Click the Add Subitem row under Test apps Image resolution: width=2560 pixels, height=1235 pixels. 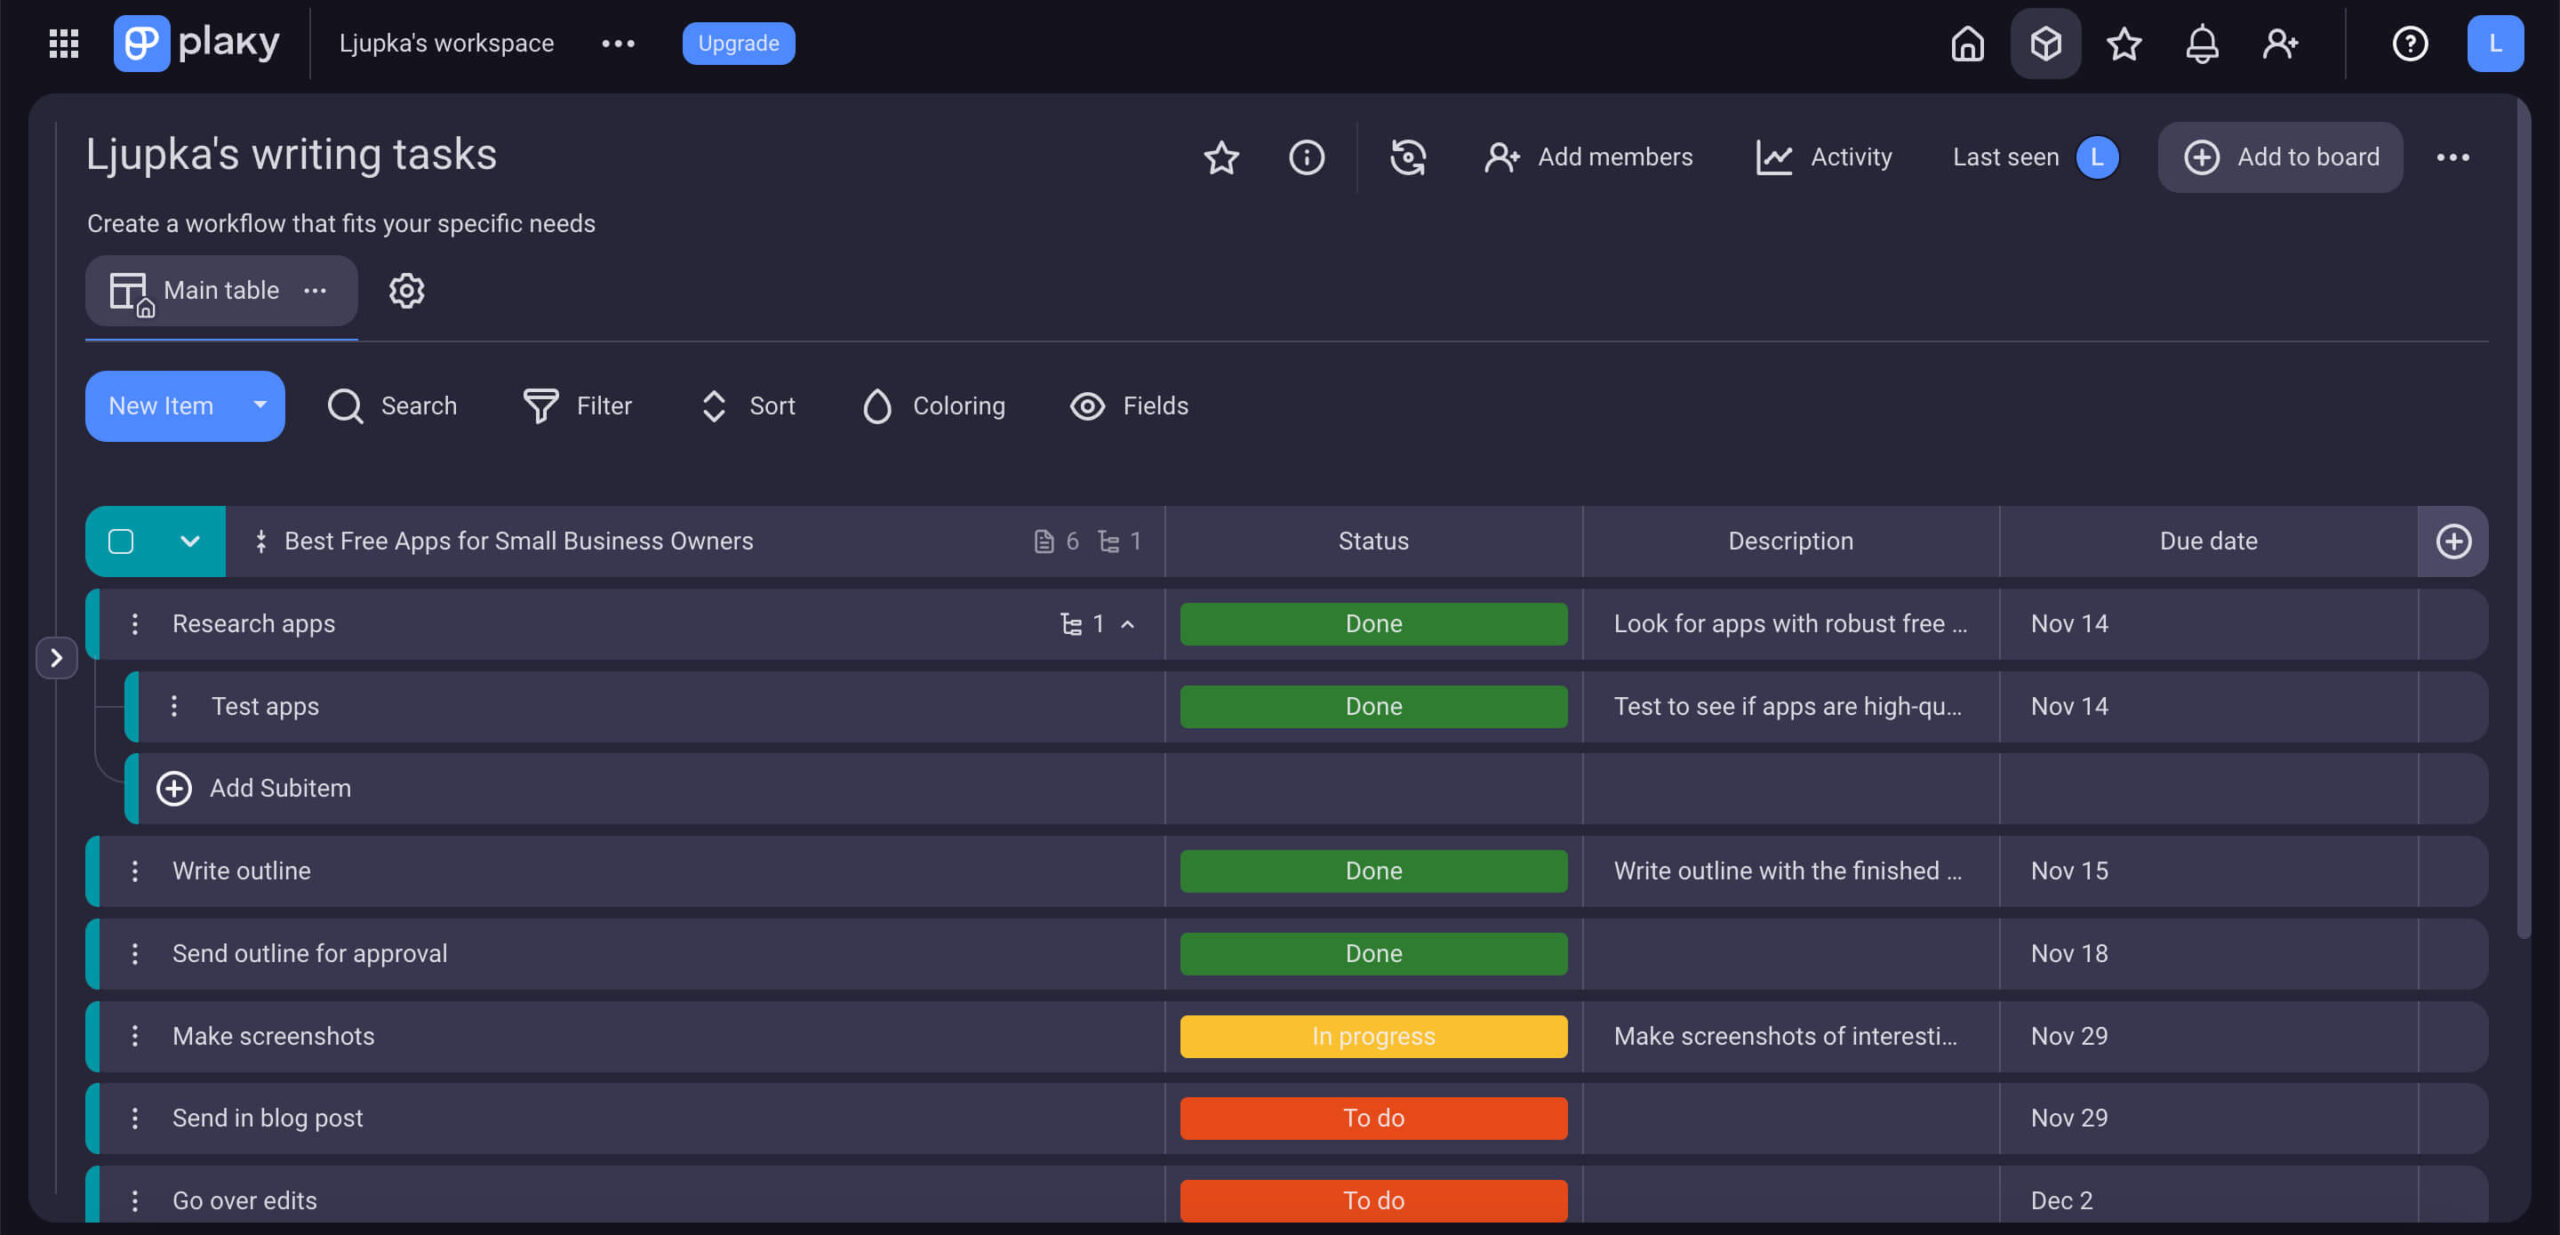click(x=281, y=789)
